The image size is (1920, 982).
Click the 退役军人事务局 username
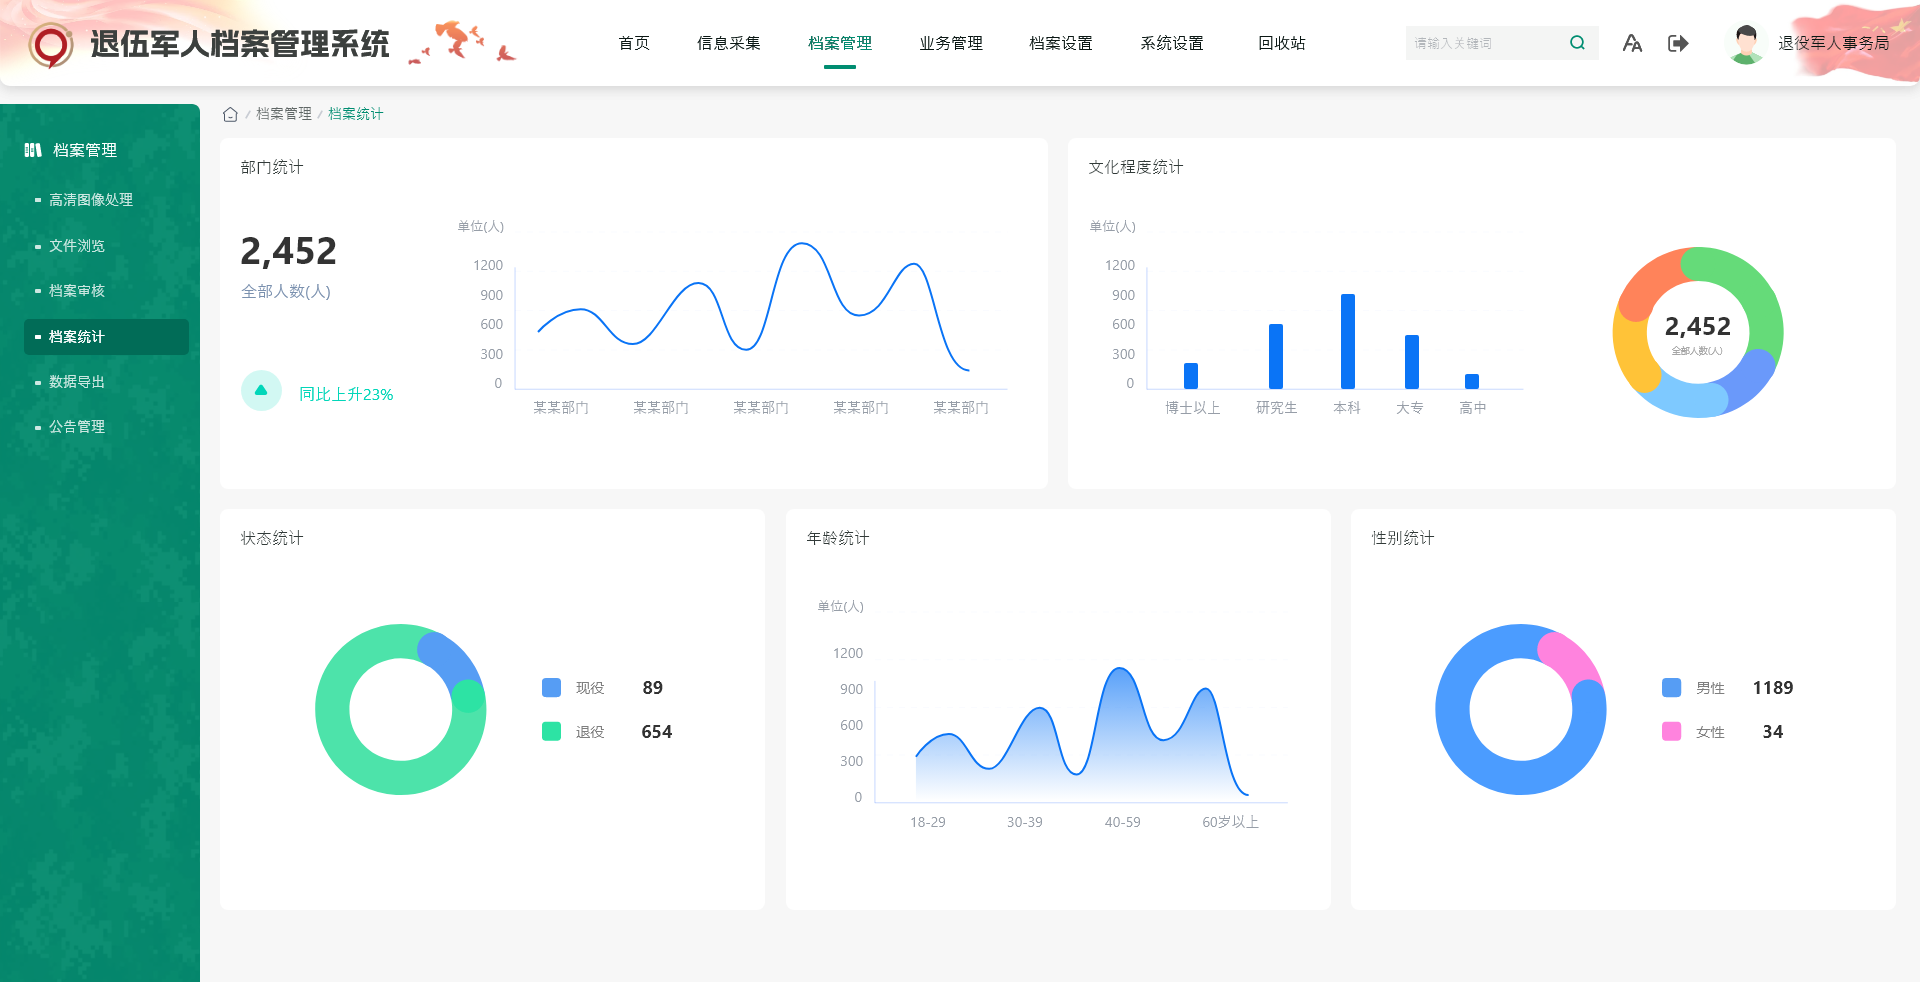click(x=1833, y=43)
